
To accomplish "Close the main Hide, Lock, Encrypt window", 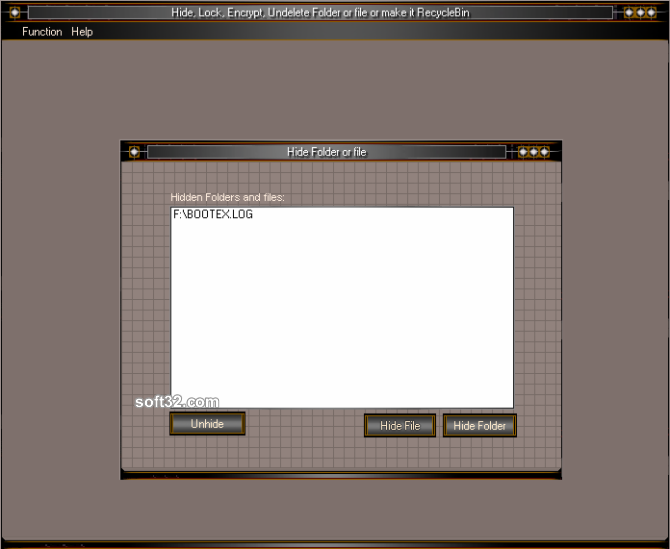I will (651, 12).
